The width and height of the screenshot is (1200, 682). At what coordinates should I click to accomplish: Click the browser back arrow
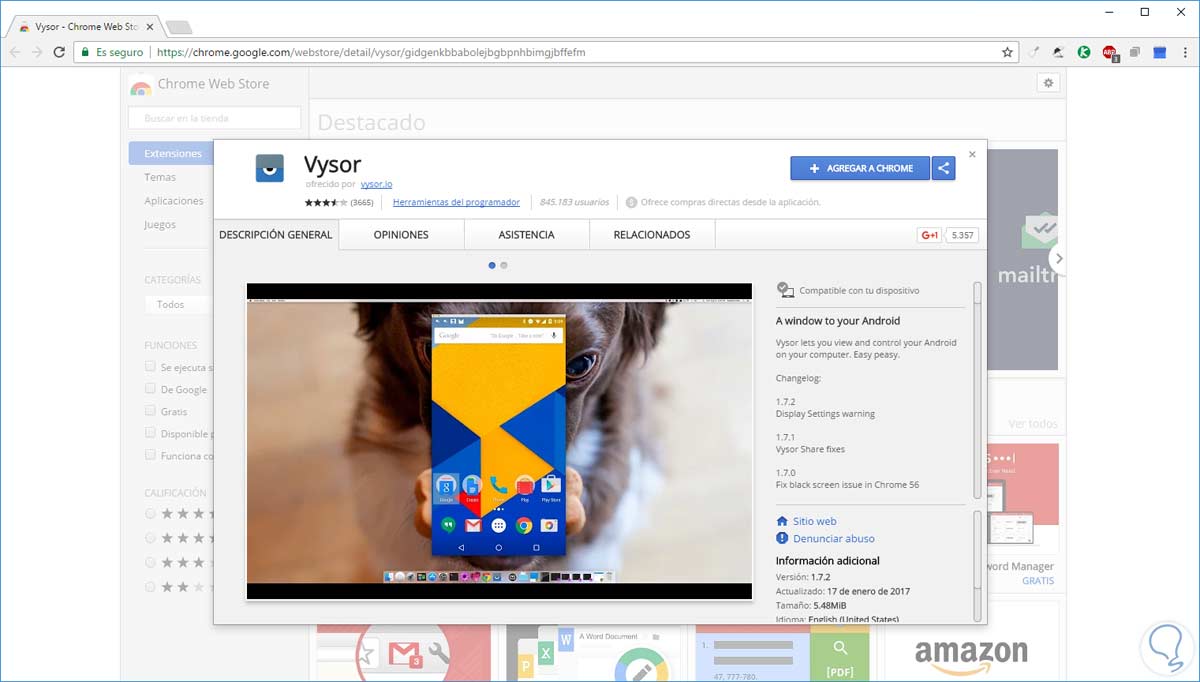coord(15,52)
